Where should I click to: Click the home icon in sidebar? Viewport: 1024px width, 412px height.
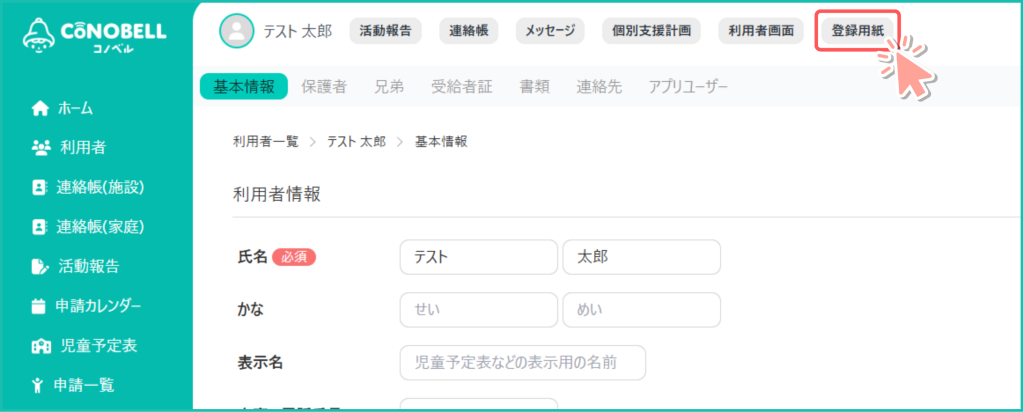[x=40, y=108]
